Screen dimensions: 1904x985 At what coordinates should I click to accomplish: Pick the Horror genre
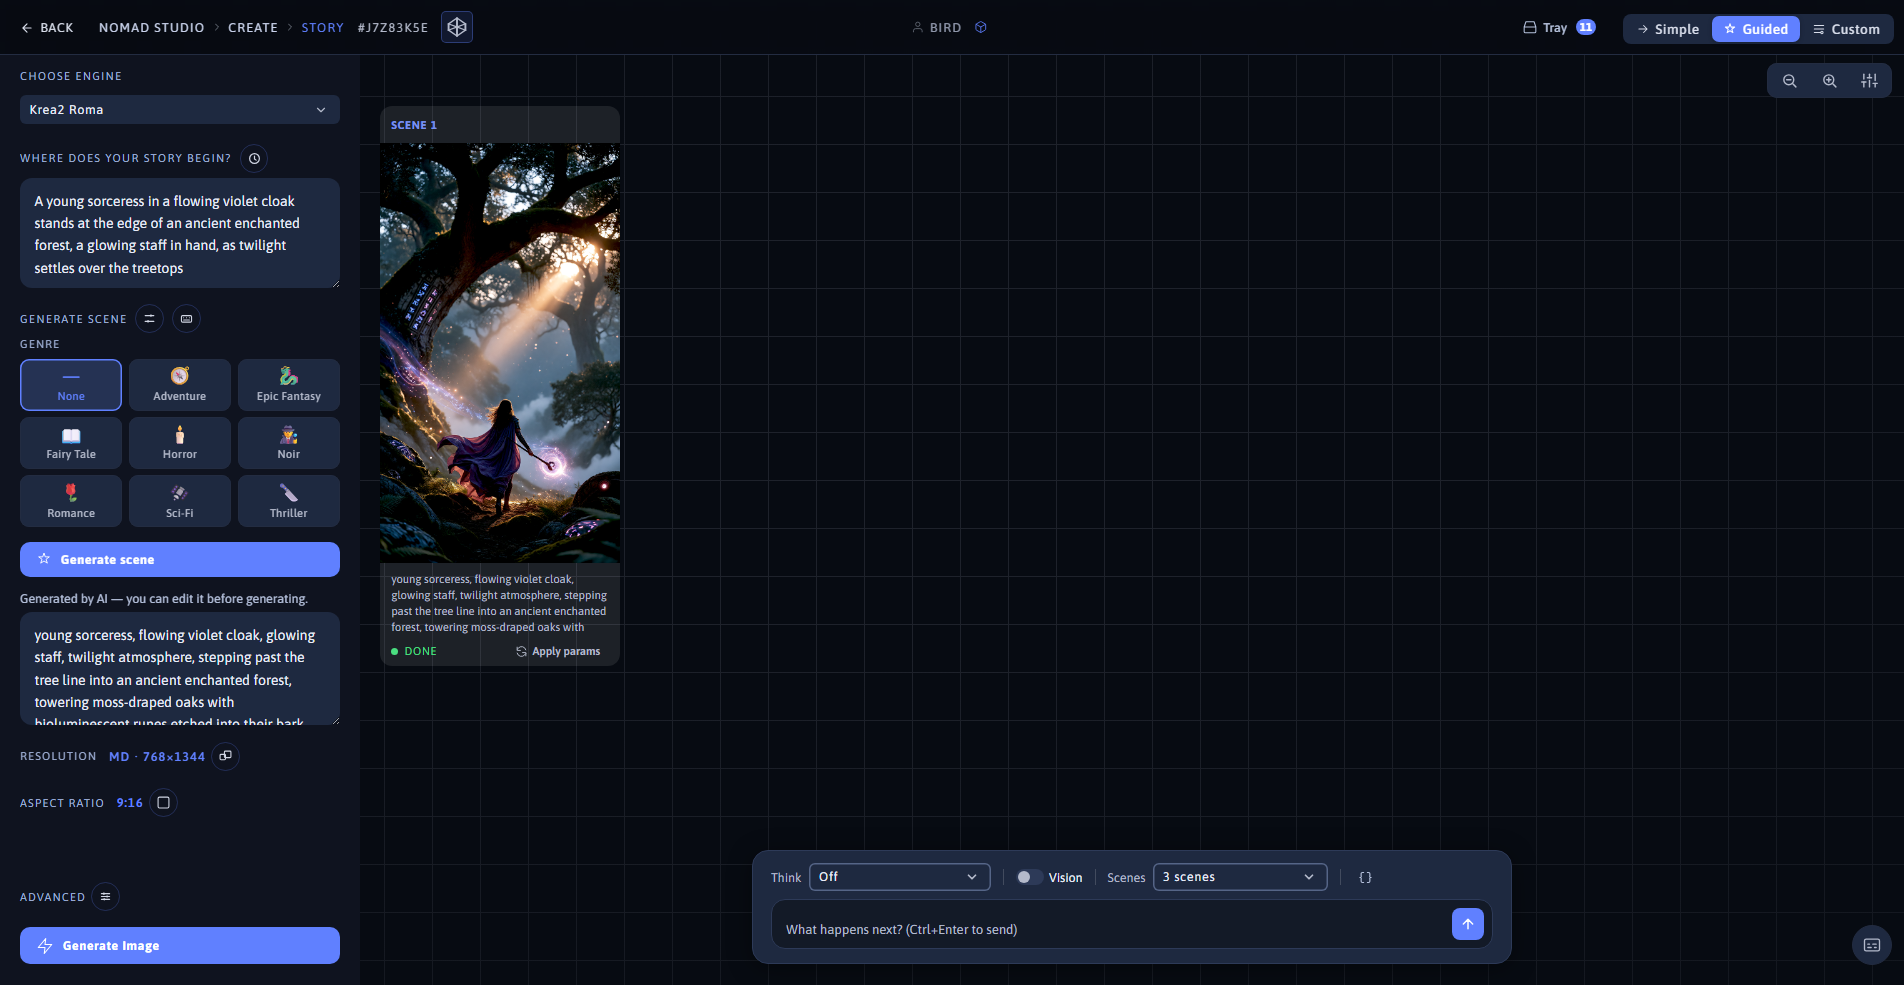pyautogui.click(x=180, y=443)
